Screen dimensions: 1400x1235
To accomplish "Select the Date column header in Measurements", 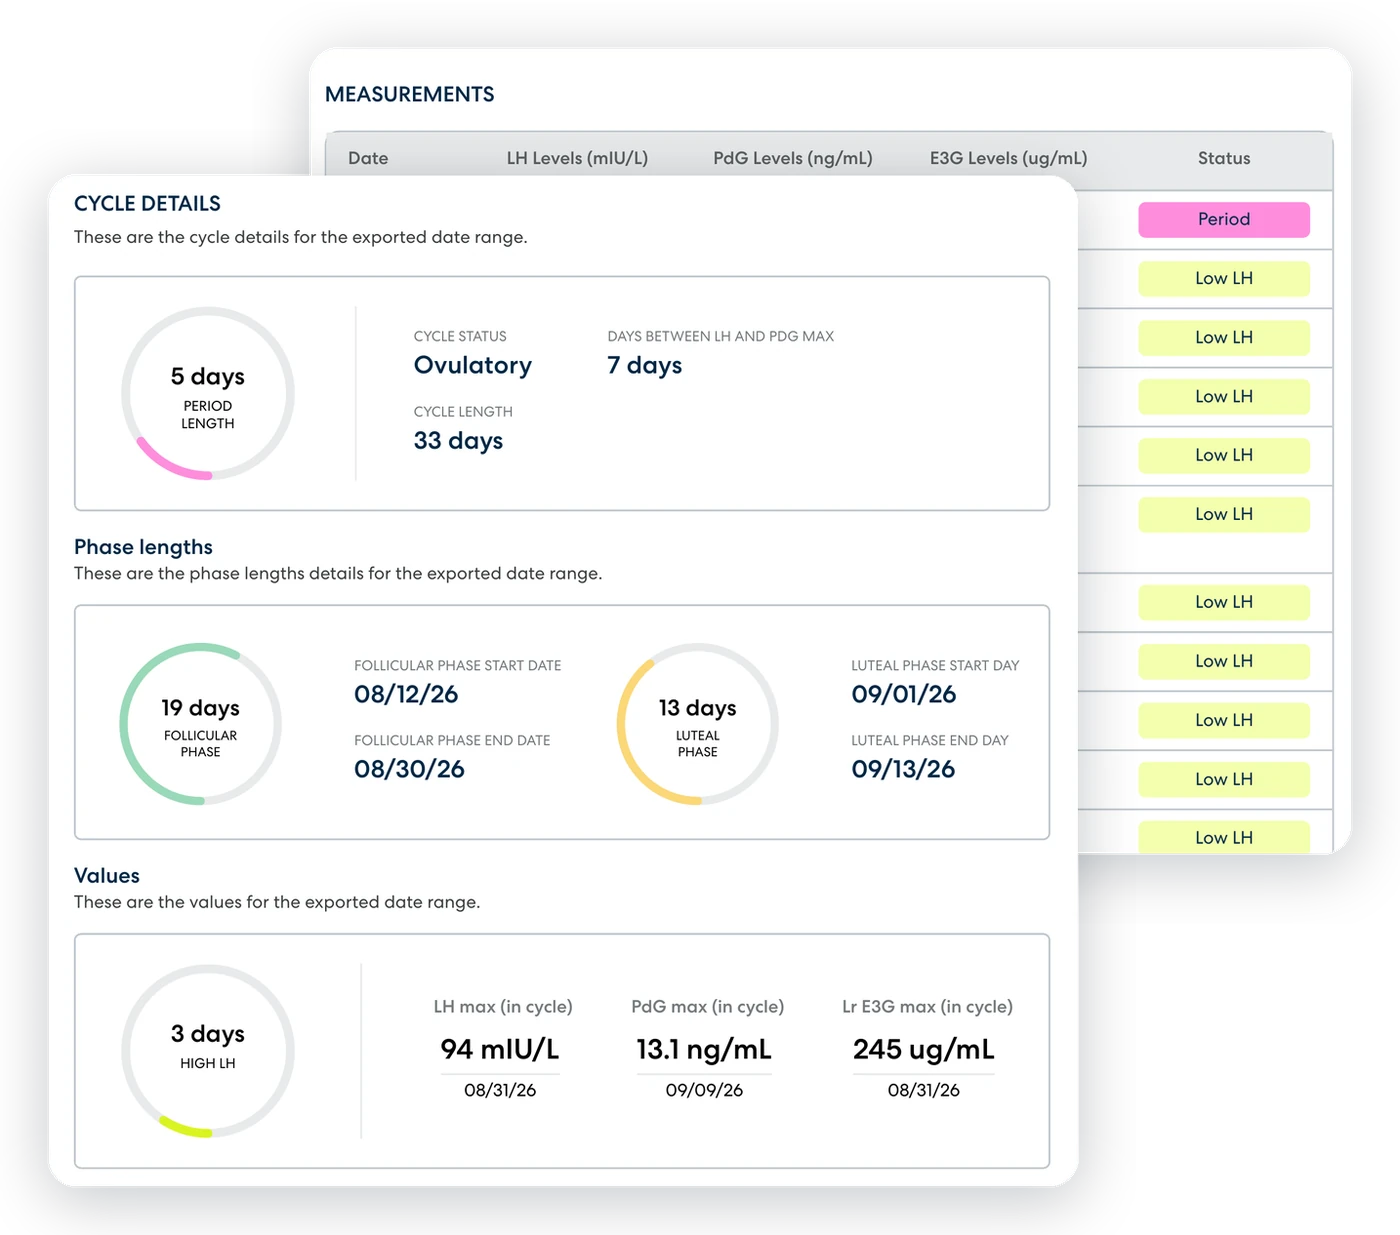I will (368, 158).
